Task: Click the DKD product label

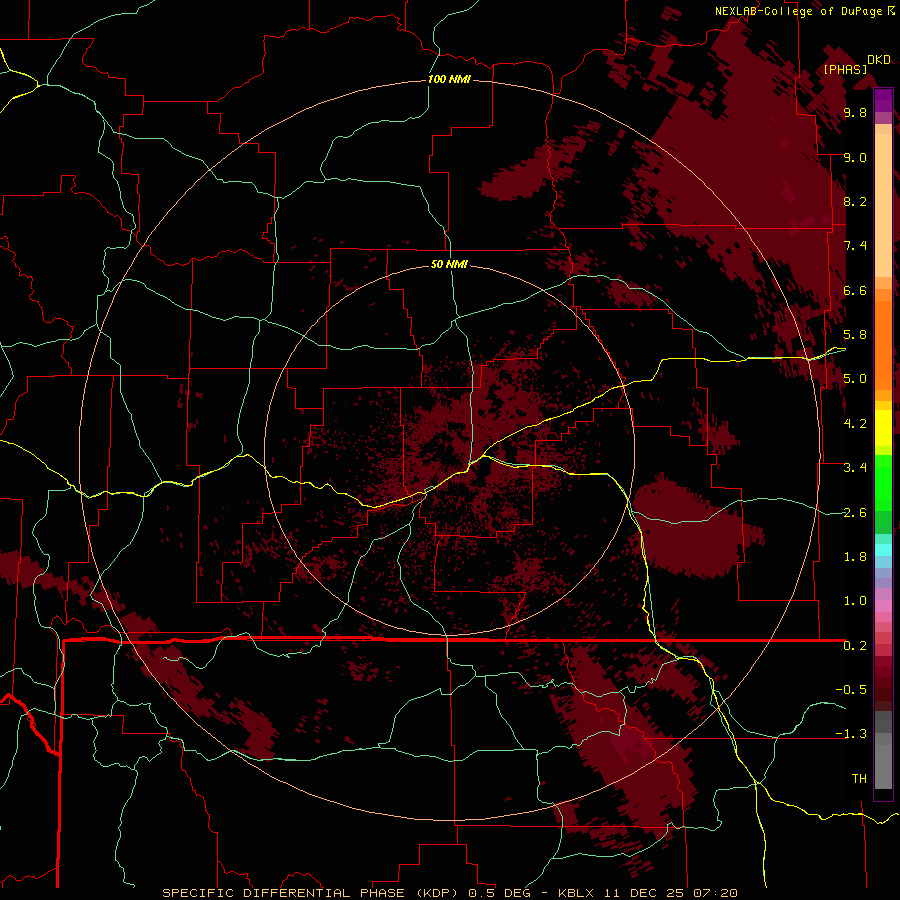Action: [x=879, y=60]
